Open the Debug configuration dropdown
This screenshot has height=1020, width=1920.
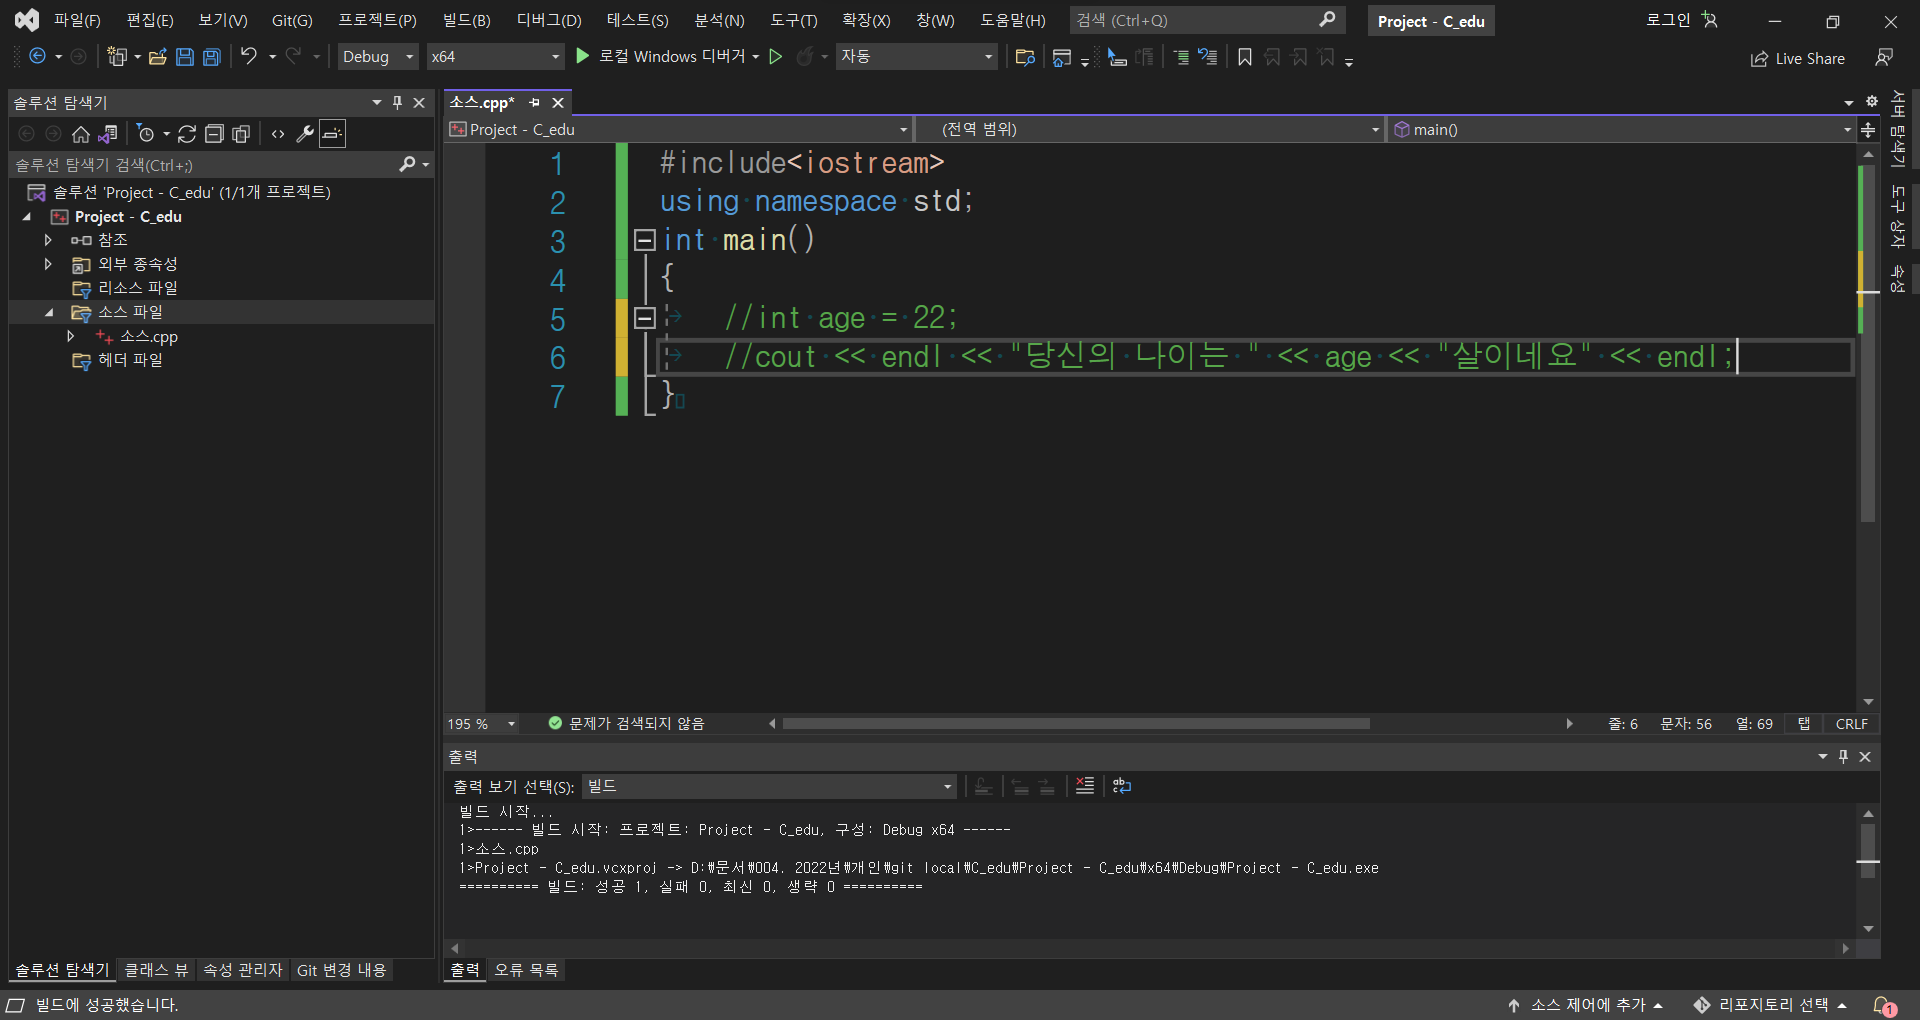coord(378,57)
